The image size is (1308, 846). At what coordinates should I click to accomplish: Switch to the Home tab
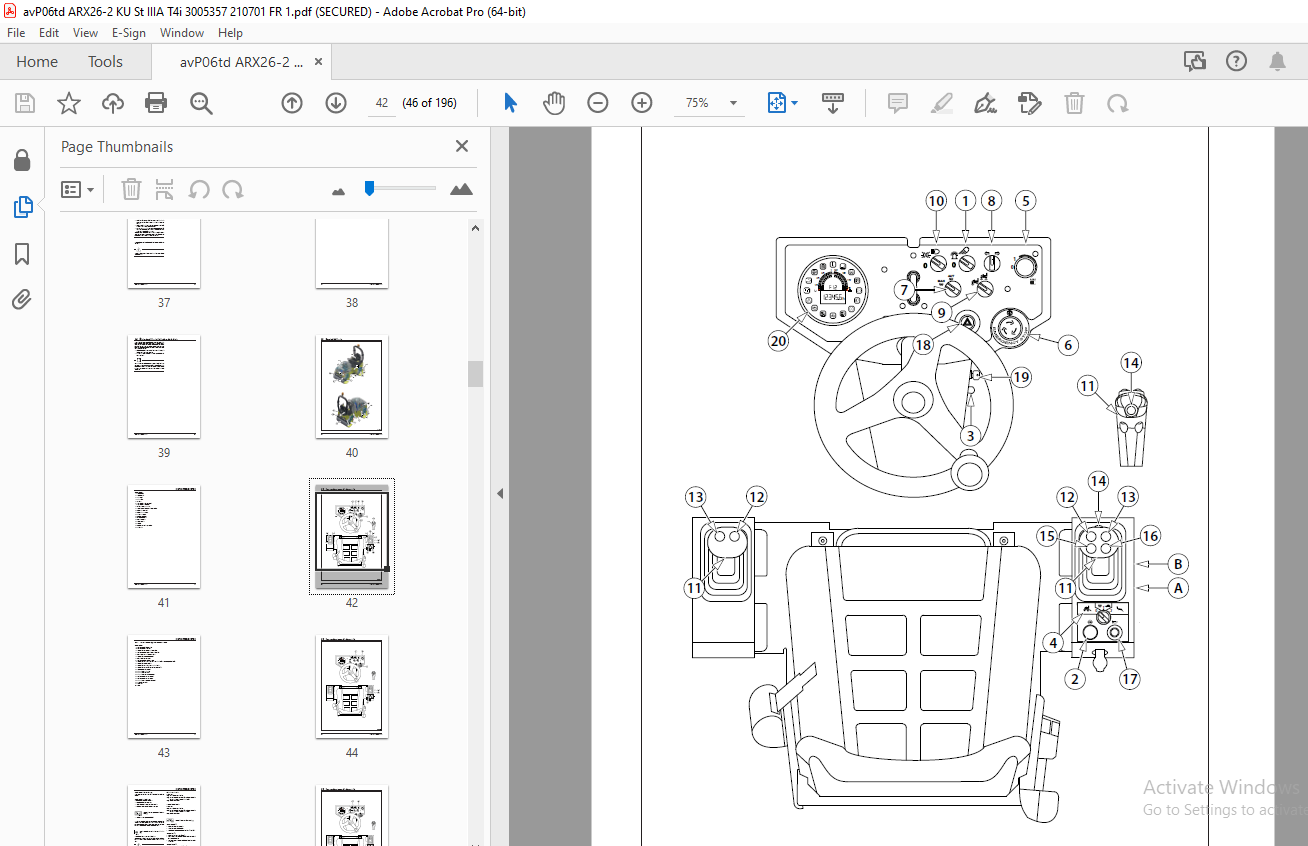pyautogui.click(x=37, y=62)
